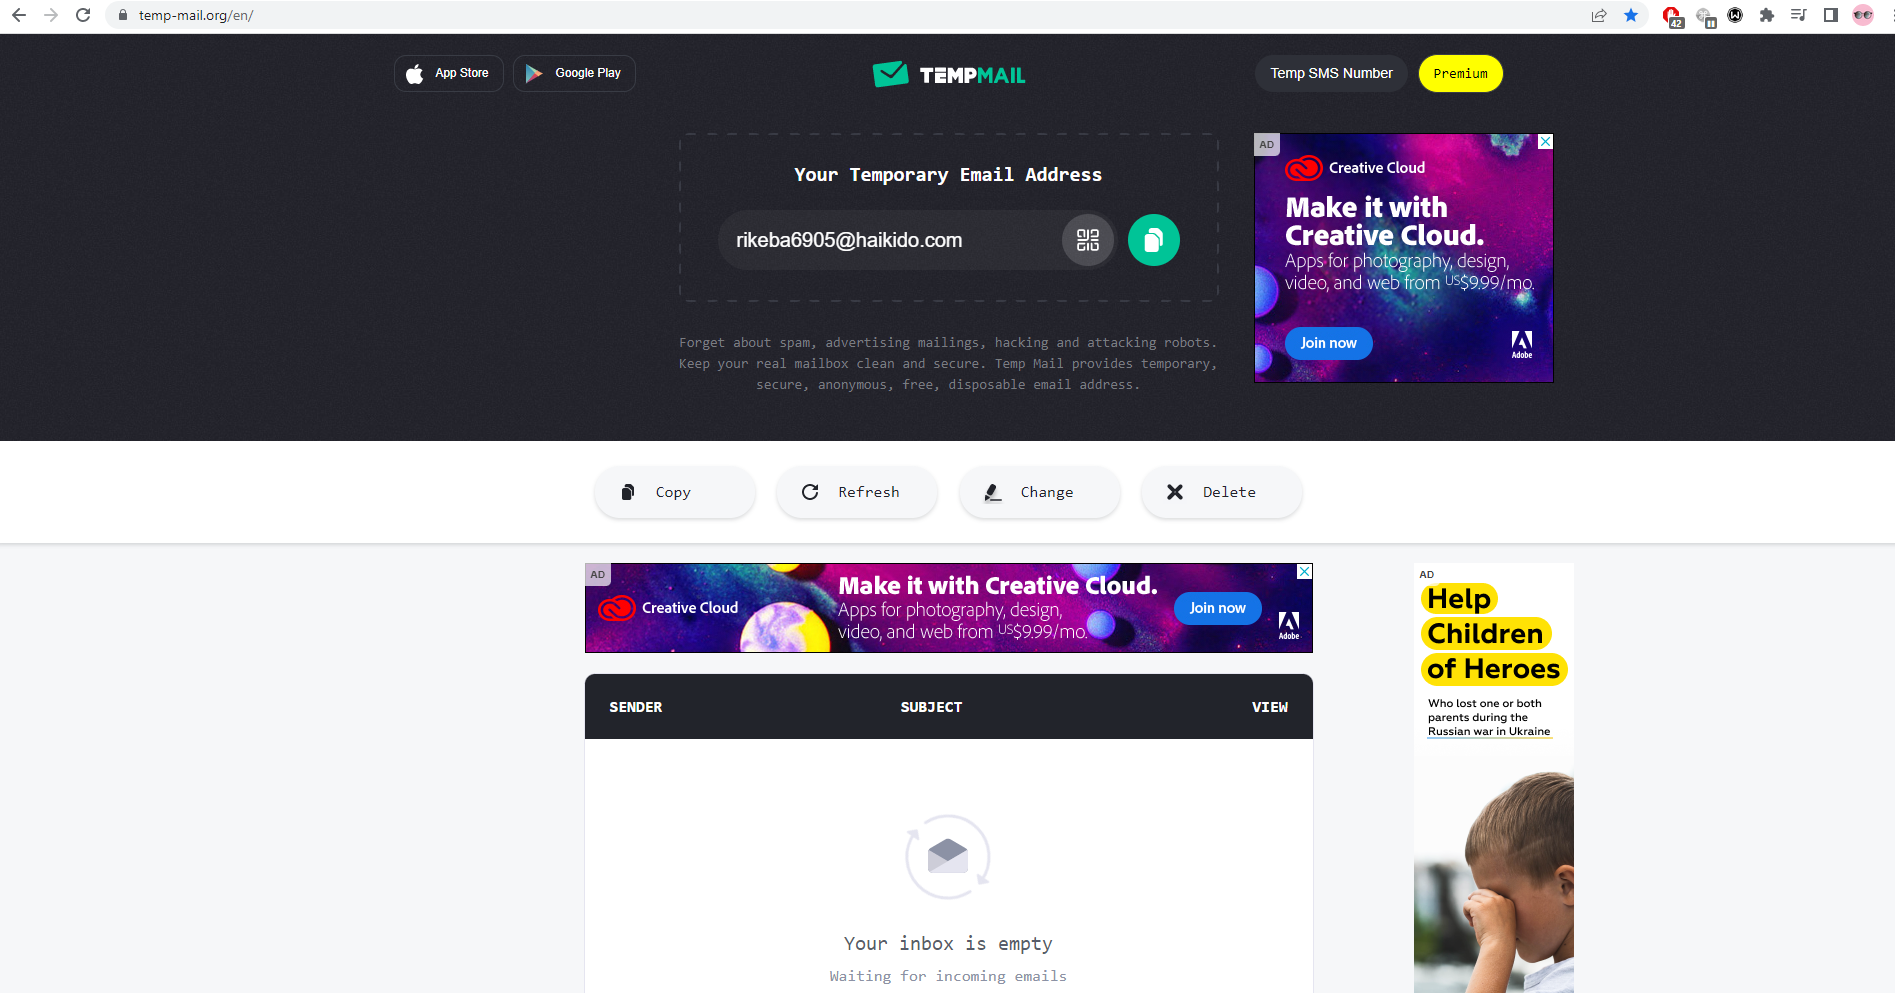Click green copy email address icon
The width and height of the screenshot is (1895, 993).
(x=1153, y=240)
